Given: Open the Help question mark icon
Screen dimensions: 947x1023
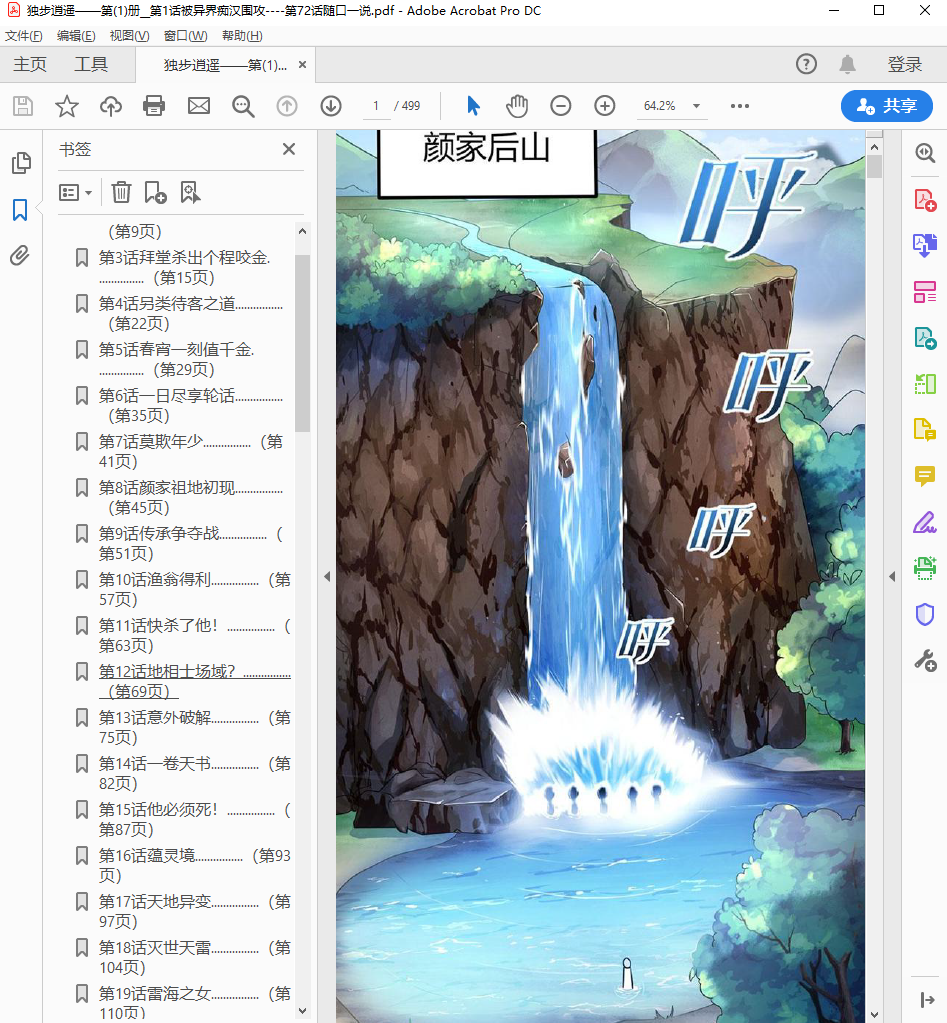Looking at the screenshot, I should (806, 64).
